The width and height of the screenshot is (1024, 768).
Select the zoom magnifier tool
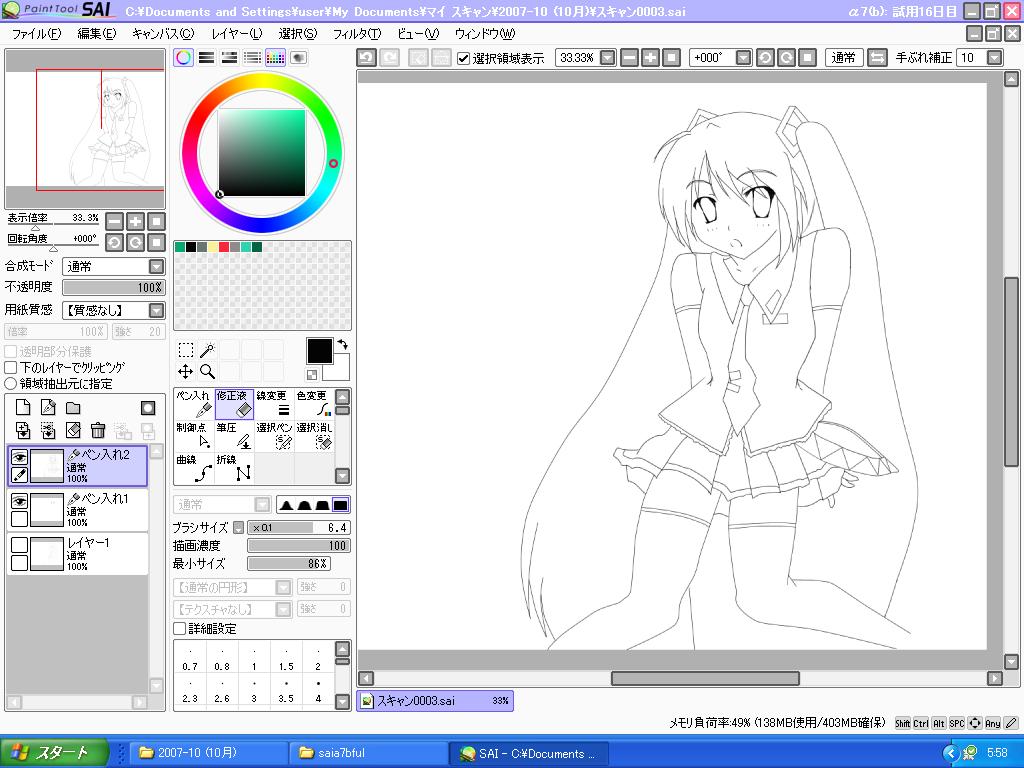(208, 372)
